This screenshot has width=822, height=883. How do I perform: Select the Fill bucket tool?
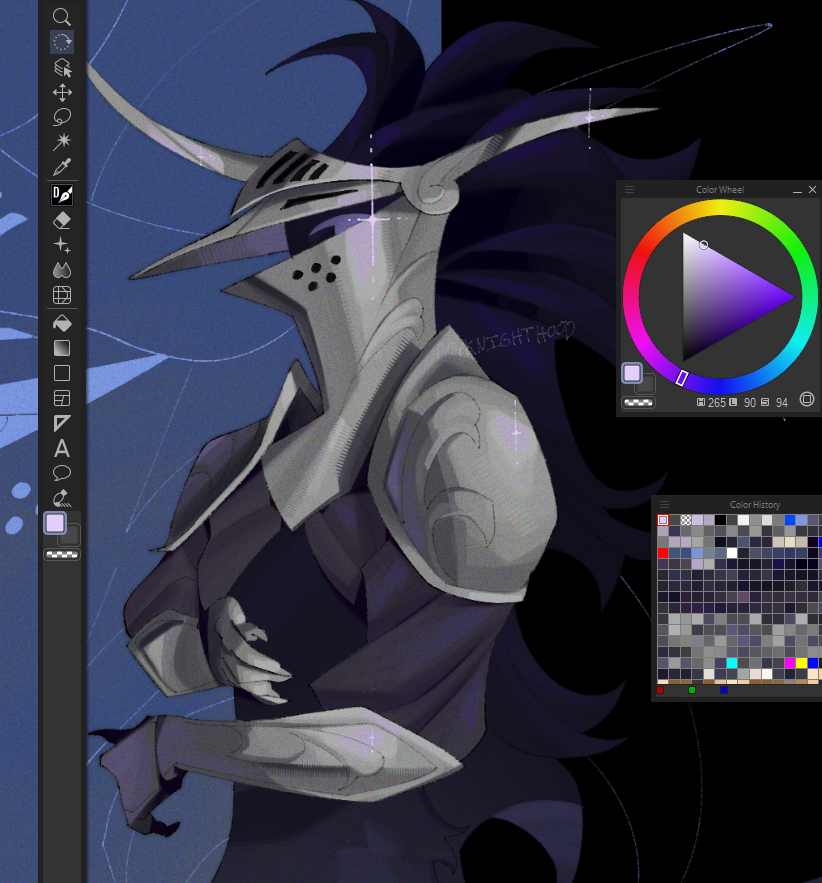click(x=62, y=323)
